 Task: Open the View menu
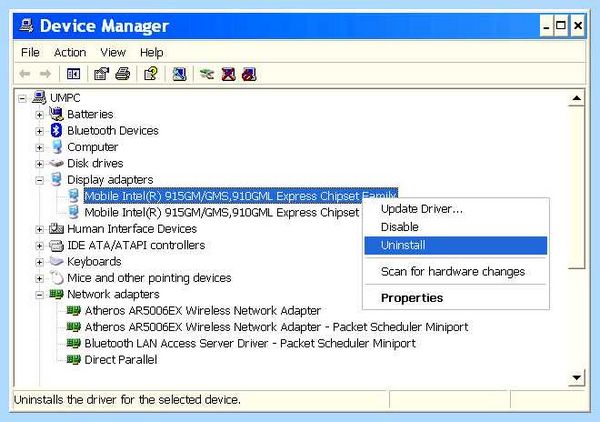coord(113,52)
